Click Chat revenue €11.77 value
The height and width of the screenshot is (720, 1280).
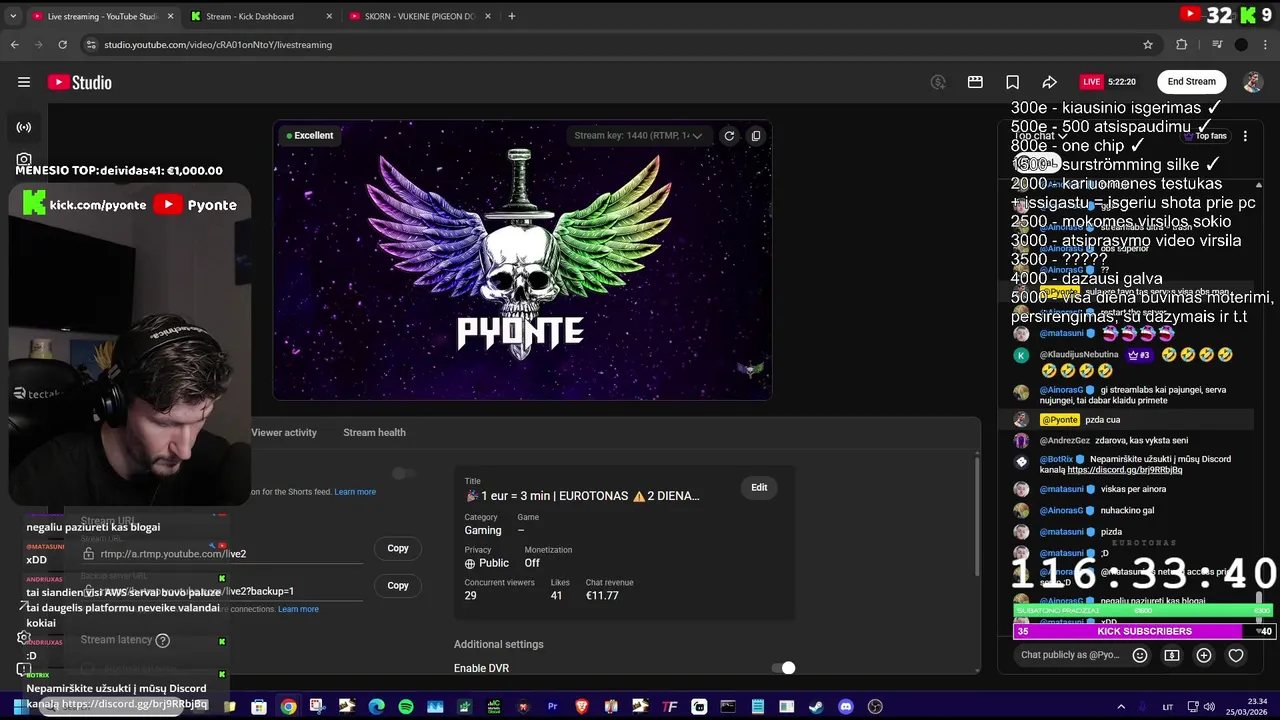(x=602, y=595)
